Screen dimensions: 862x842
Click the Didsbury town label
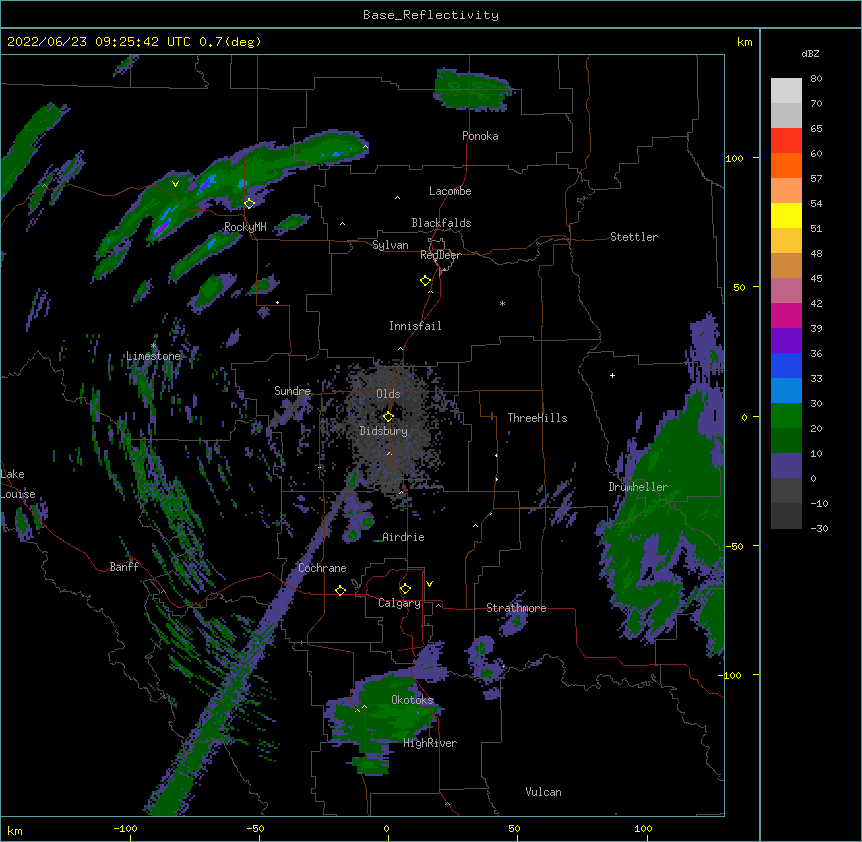(x=384, y=431)
